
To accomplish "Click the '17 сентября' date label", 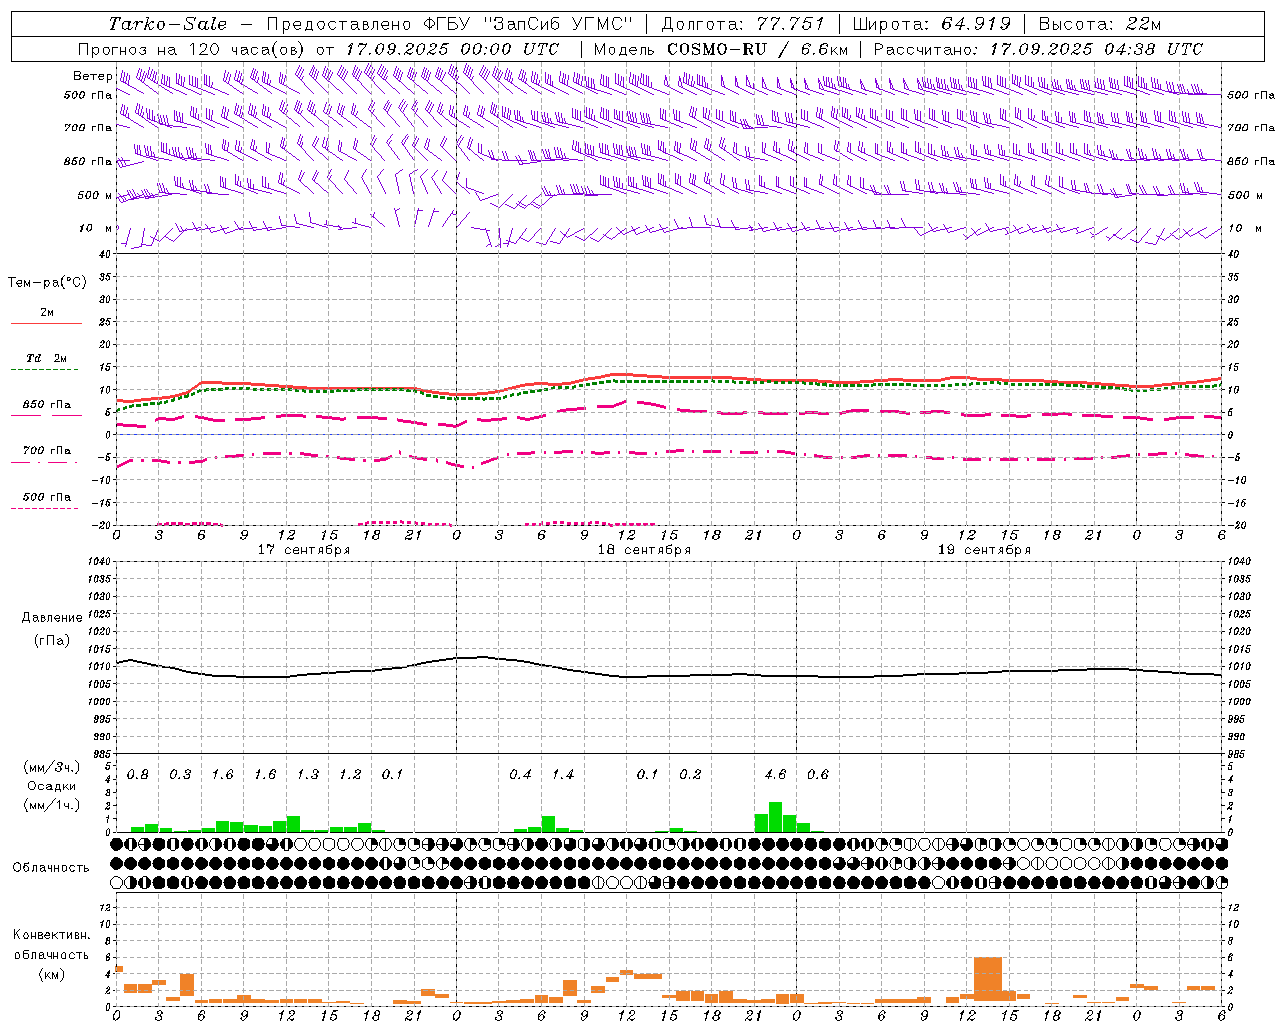I will 304,550.
